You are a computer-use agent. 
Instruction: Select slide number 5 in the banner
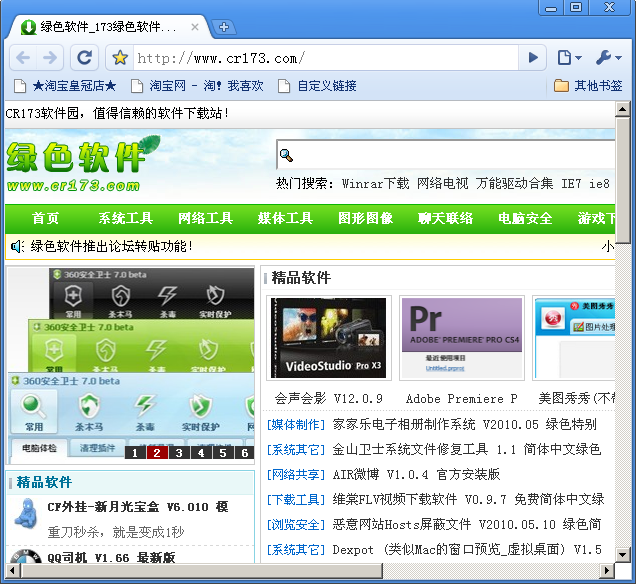[x=223, y=453]
